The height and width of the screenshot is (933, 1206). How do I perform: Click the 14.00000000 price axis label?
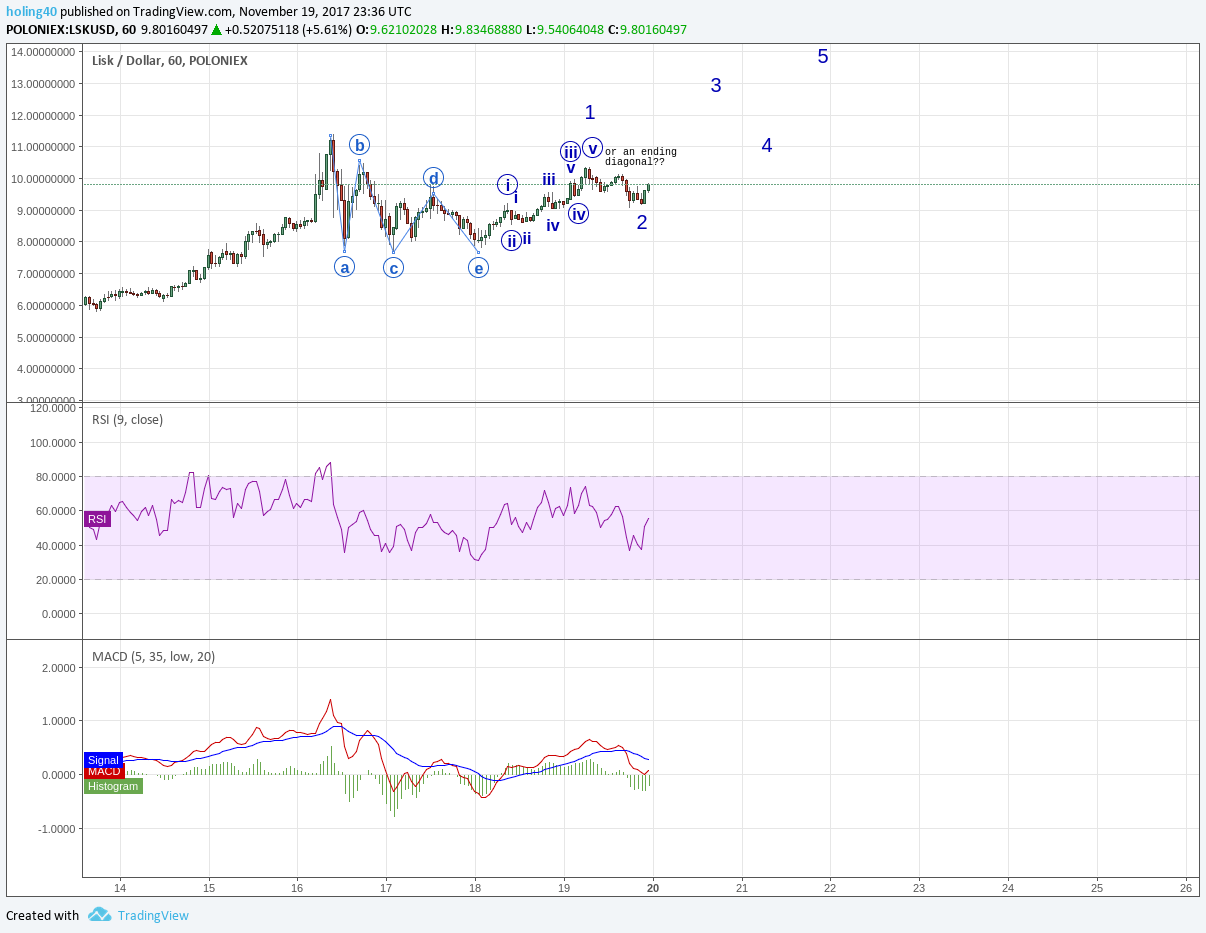click(x=44, y=52)
